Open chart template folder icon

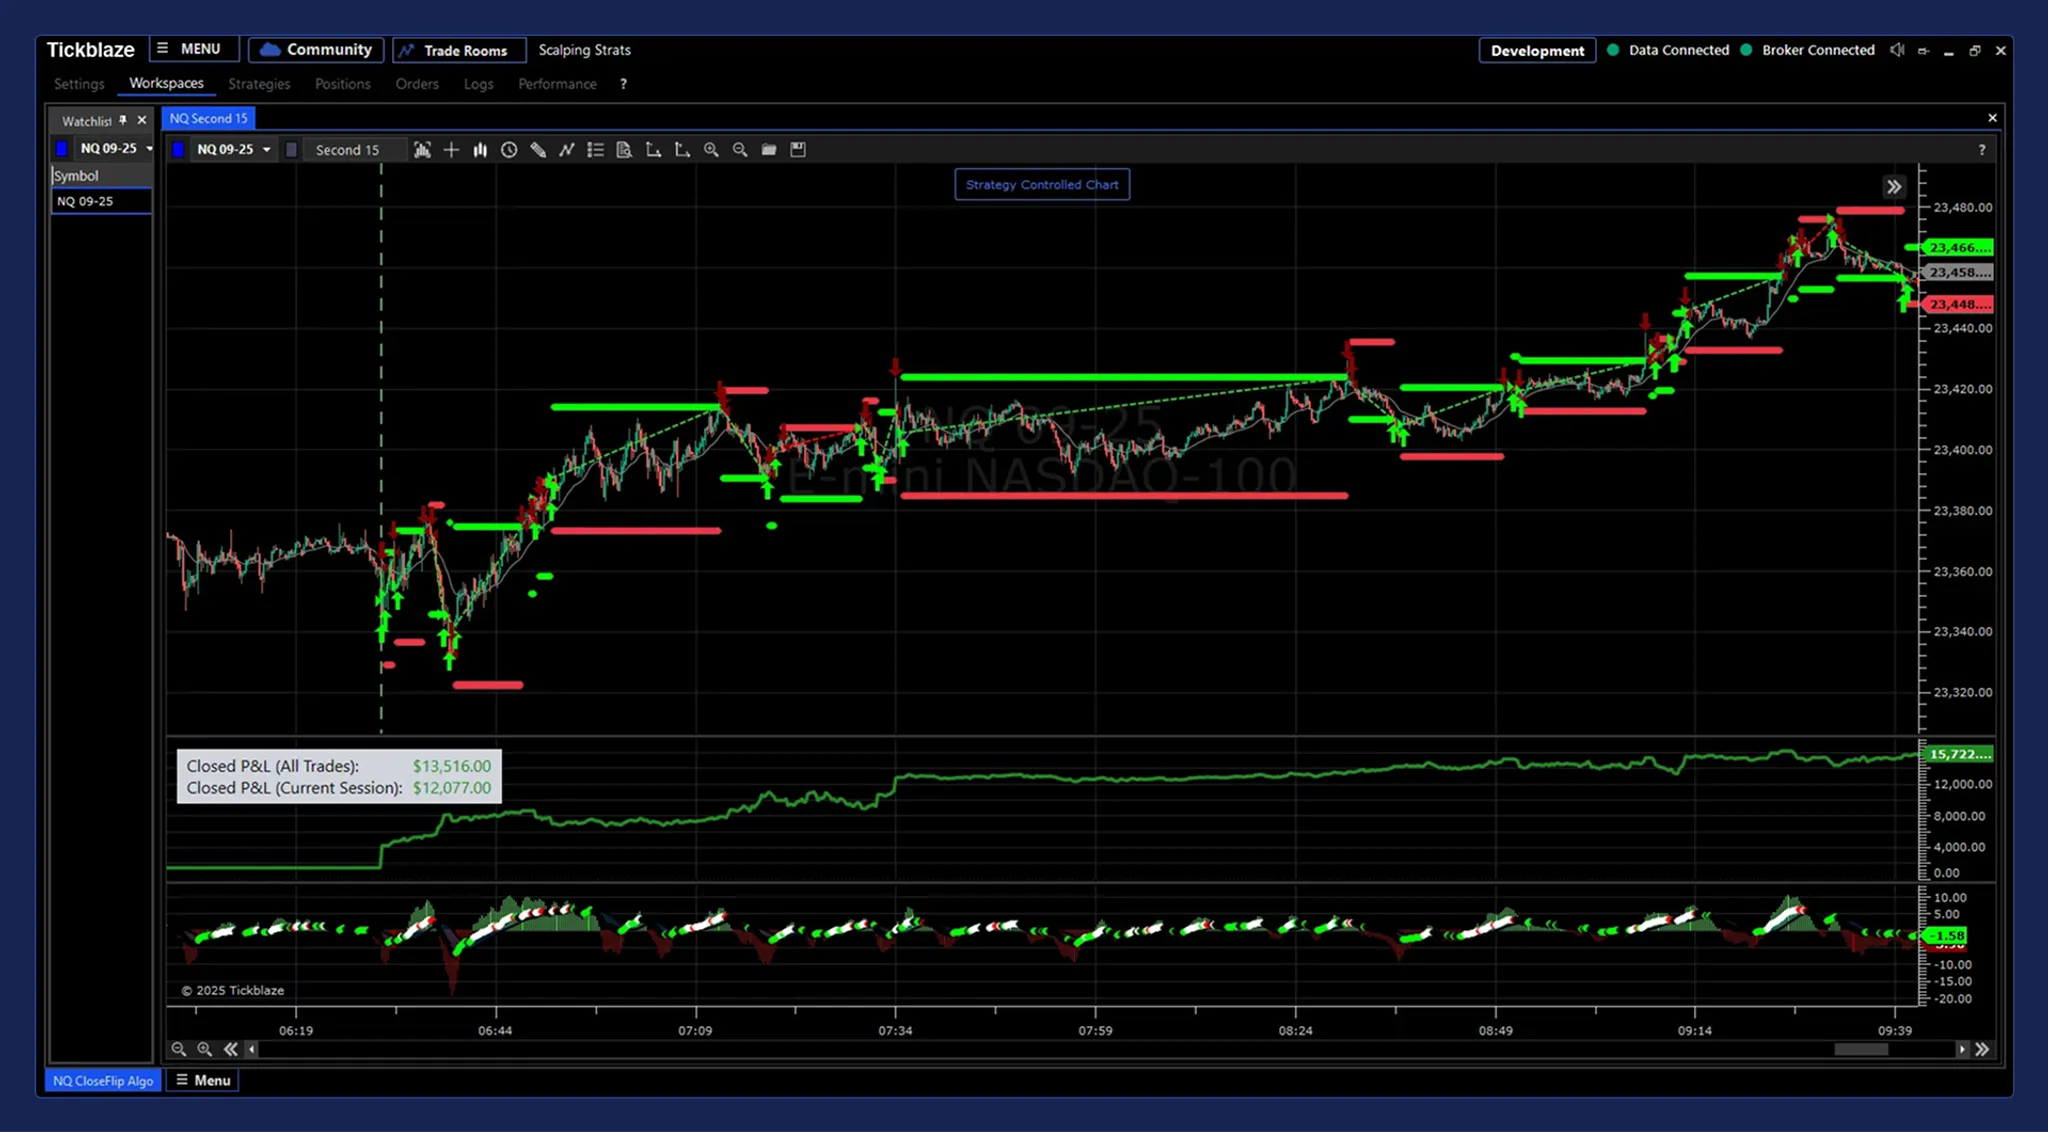click(769, 150)
